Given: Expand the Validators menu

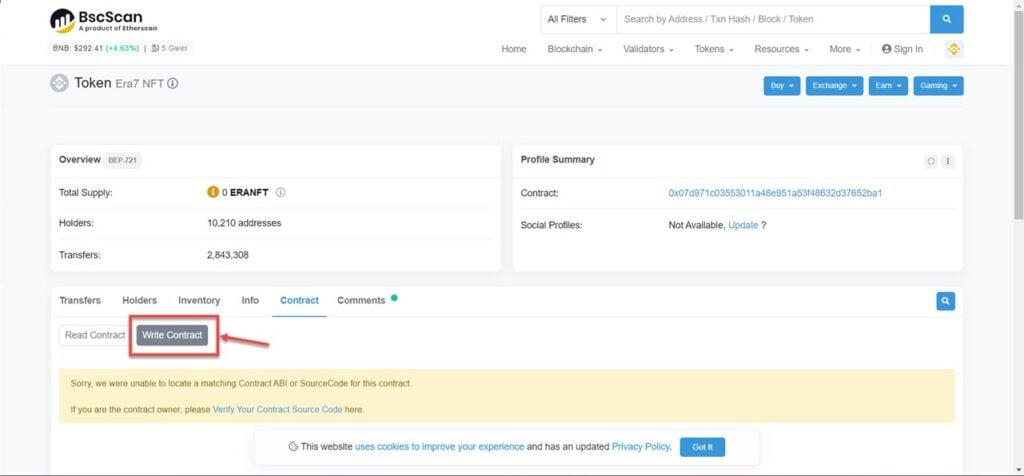Looking at the screenshot, I should 648,49.
